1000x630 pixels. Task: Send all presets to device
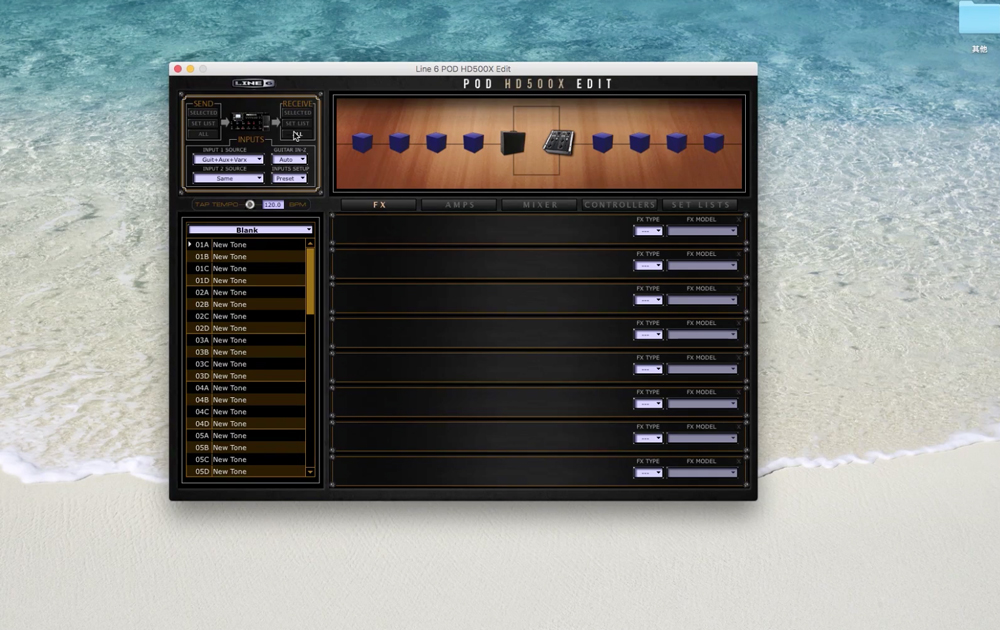(203, 135)
